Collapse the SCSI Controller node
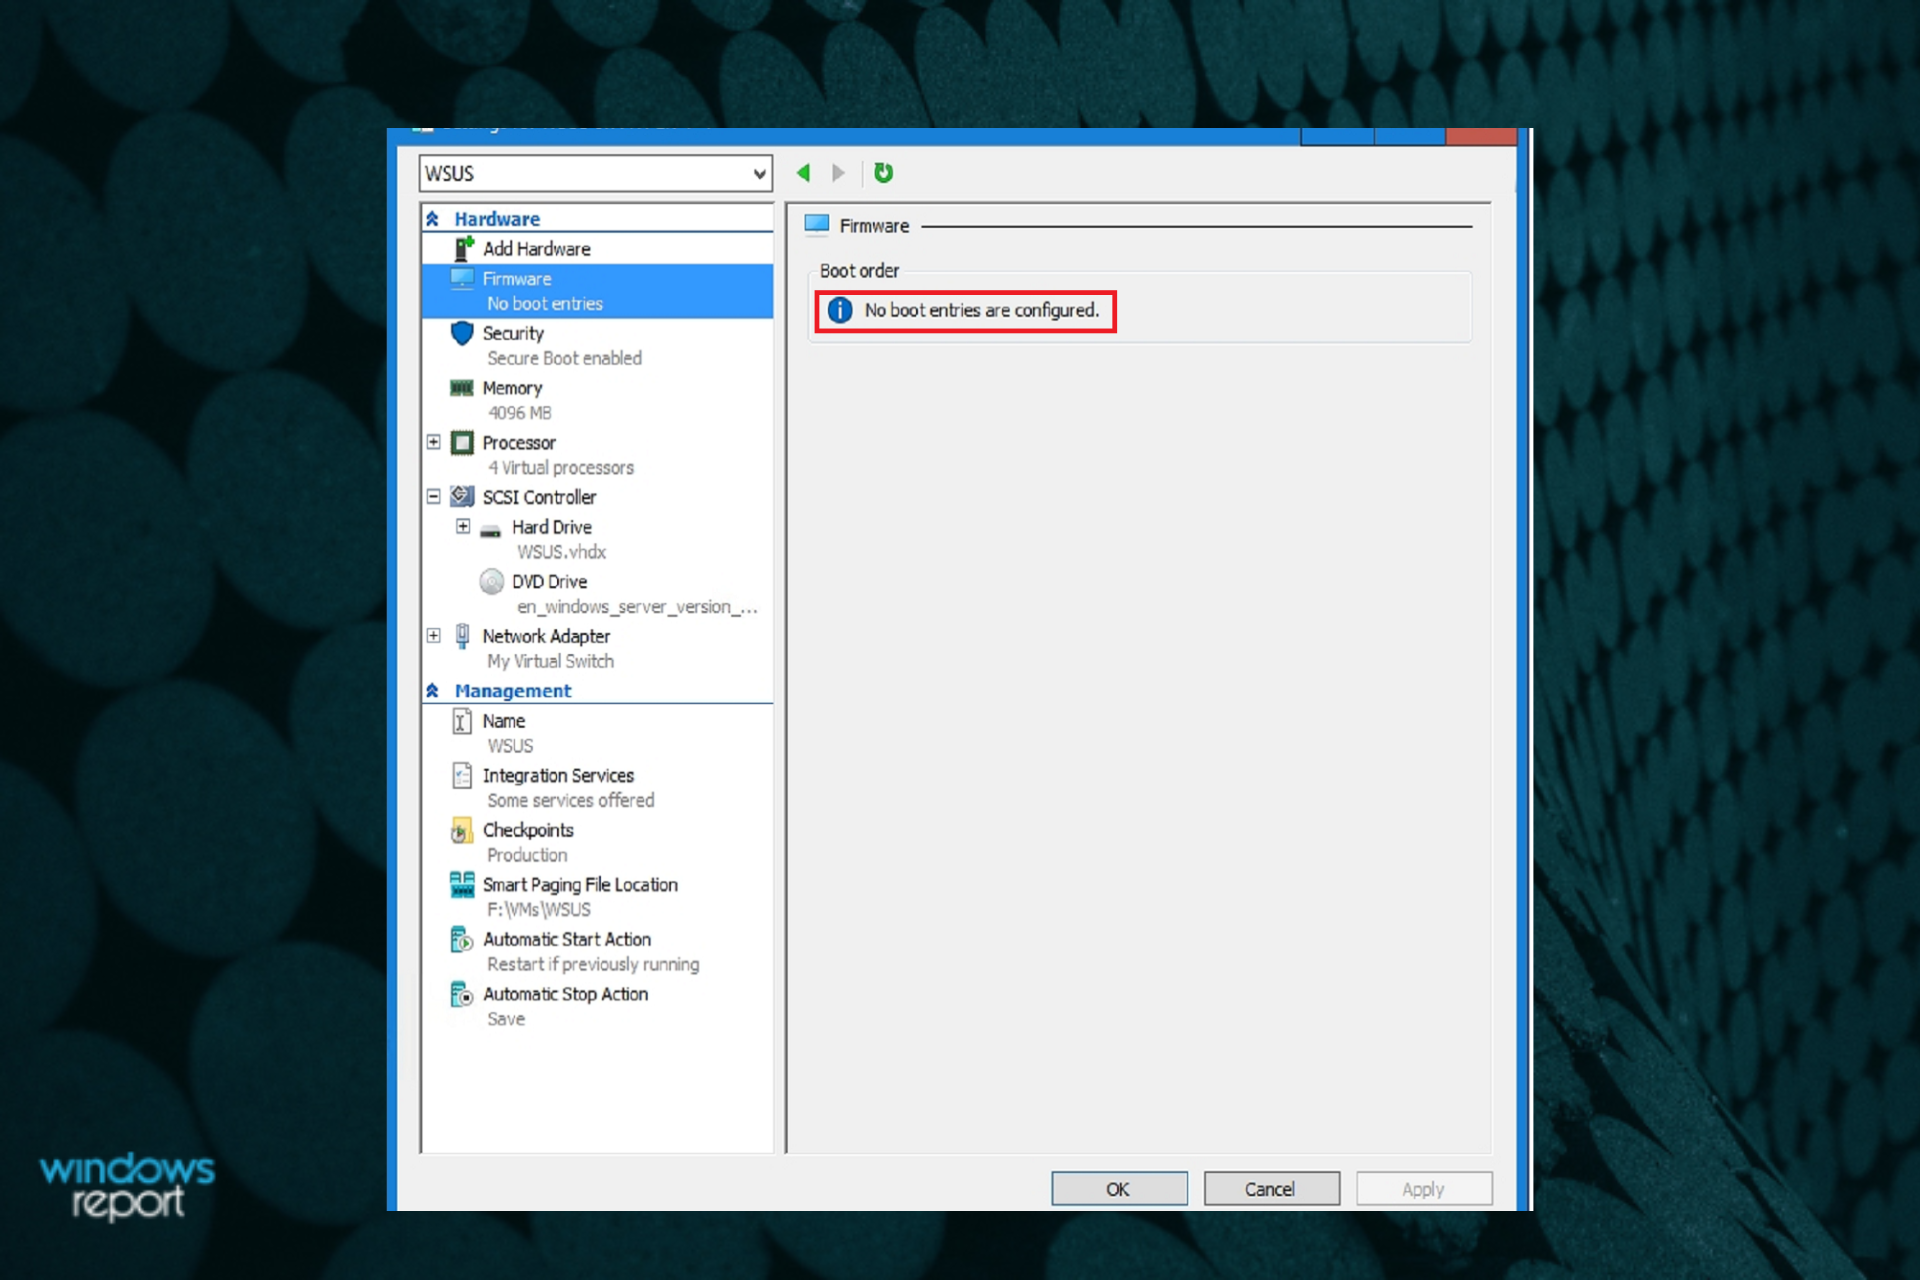The image size is (1920, 1280). click(x=434, y=496)
